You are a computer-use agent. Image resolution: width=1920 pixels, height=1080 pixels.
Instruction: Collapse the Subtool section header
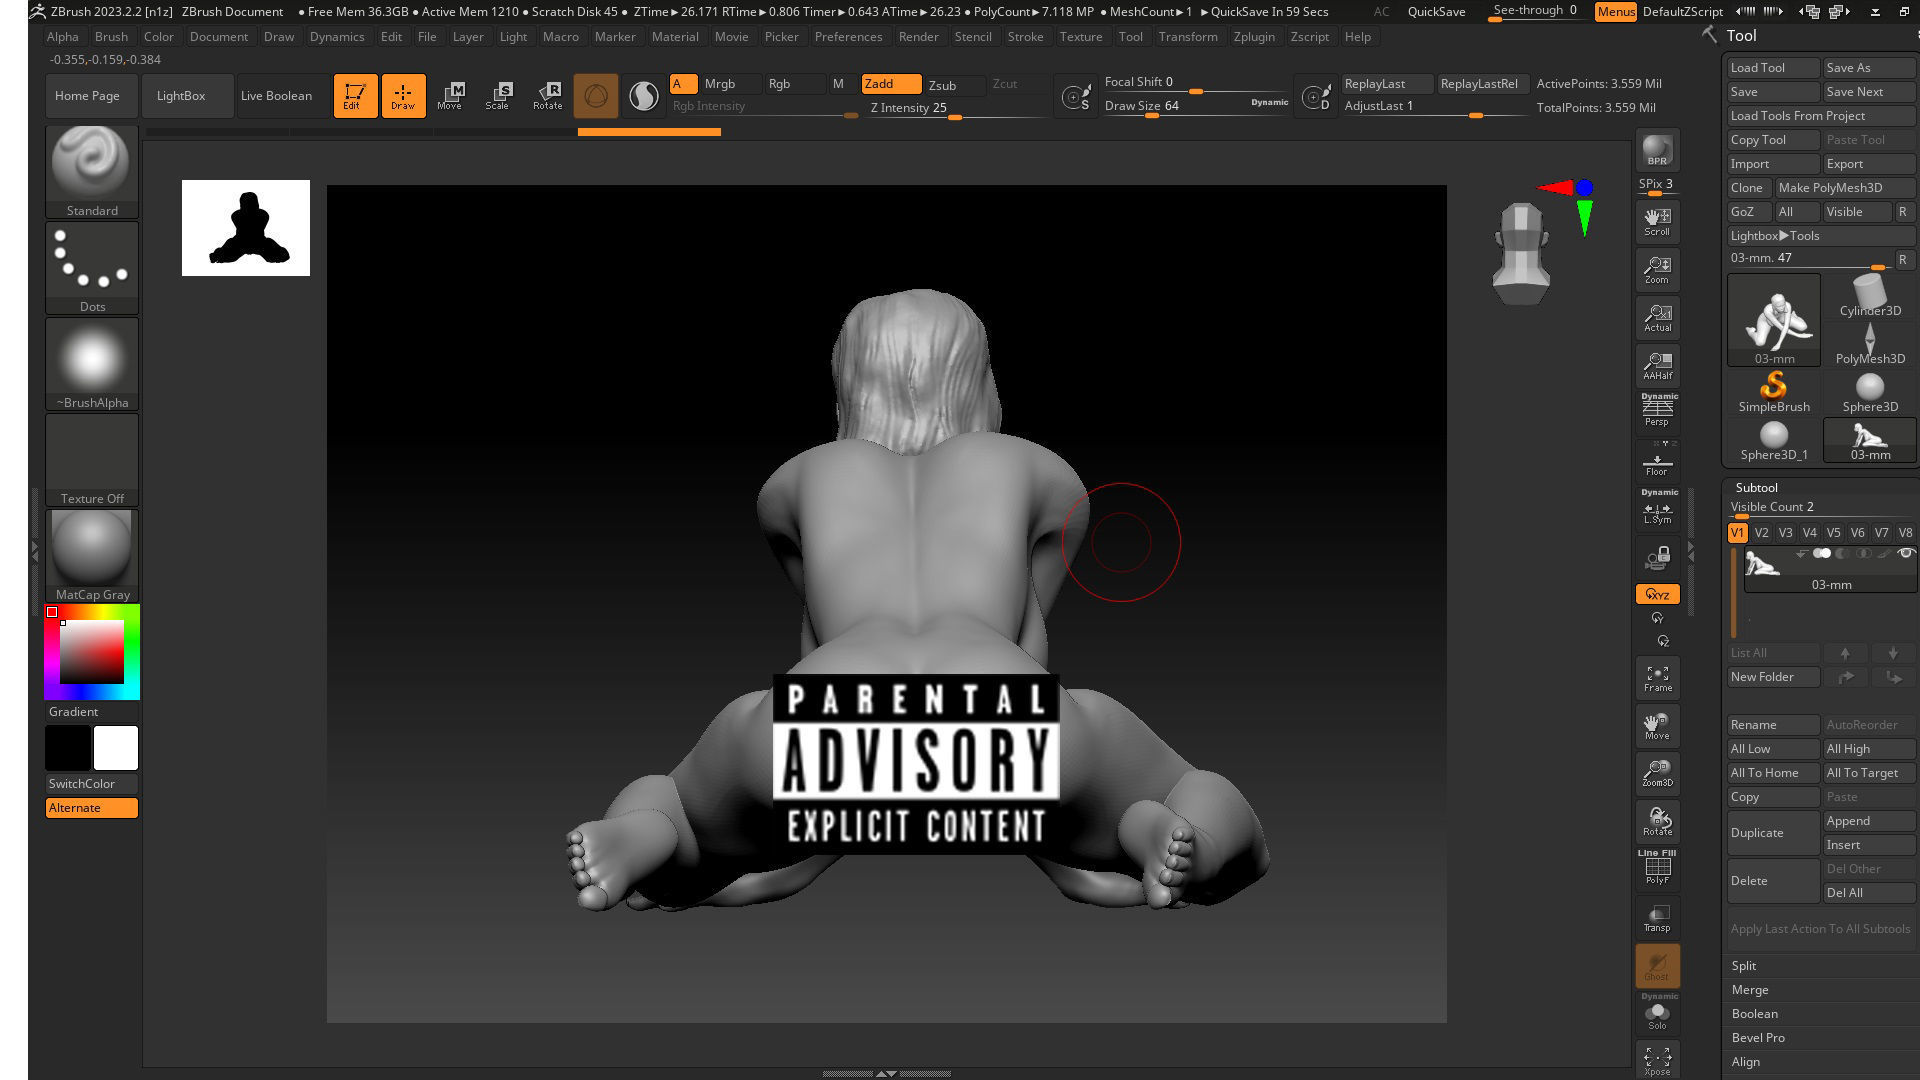pyautogui.click(x=1756, y=488)
